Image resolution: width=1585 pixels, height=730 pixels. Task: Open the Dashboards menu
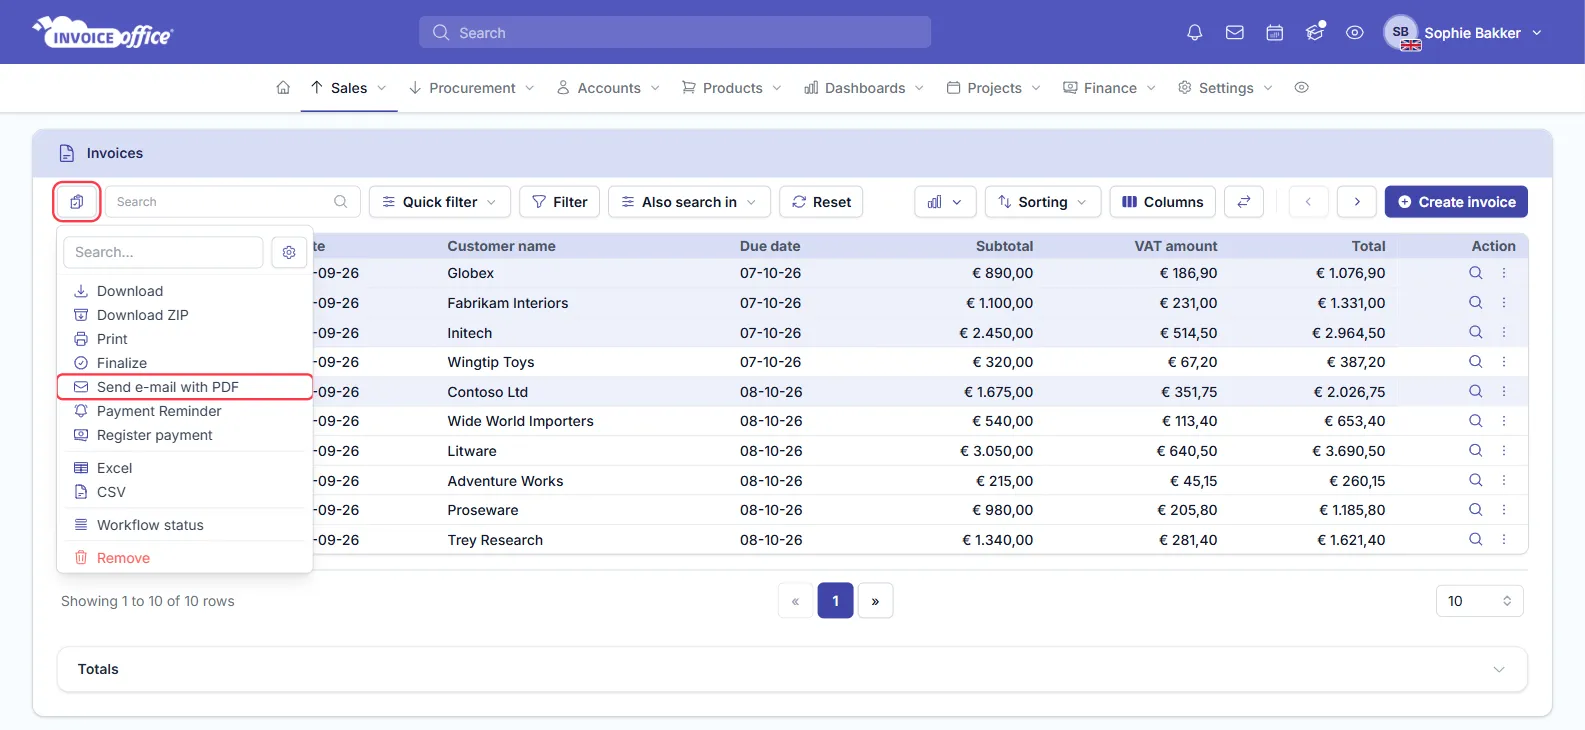865,88
